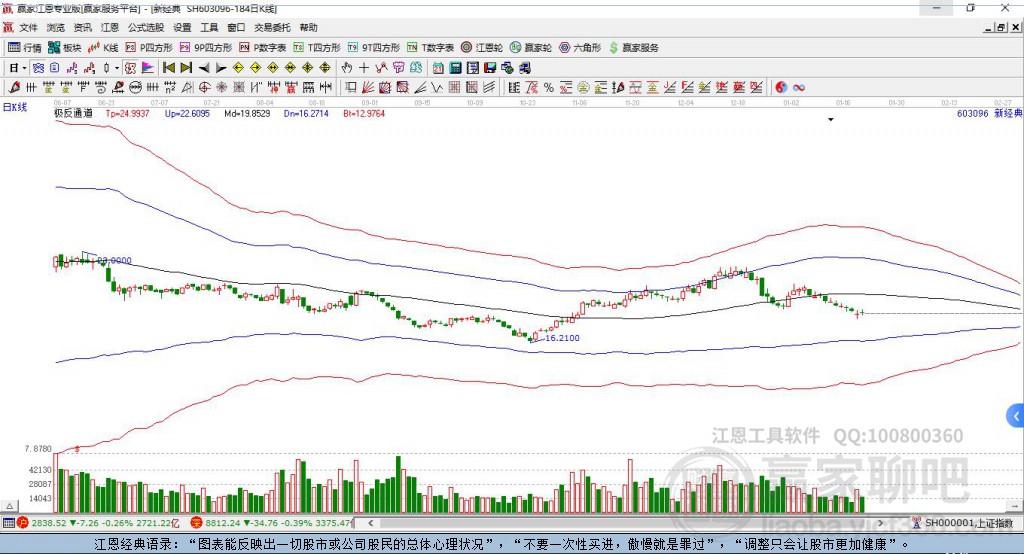1024x554 pixels.
Task: Open the P四方形 square tool
Action: [149, 48]
